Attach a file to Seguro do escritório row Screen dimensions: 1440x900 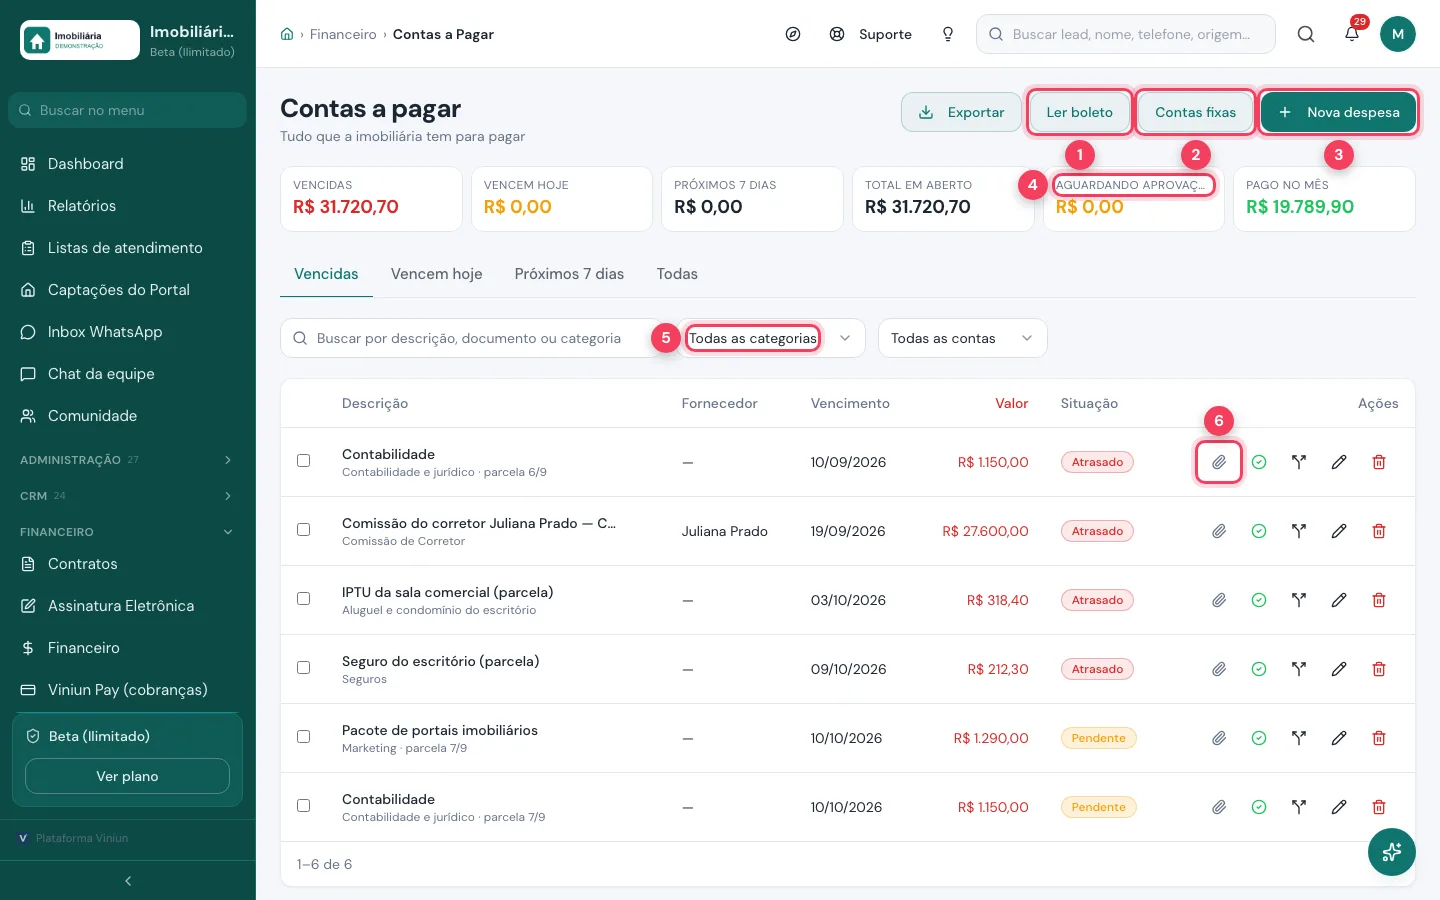pos(1219,669)
